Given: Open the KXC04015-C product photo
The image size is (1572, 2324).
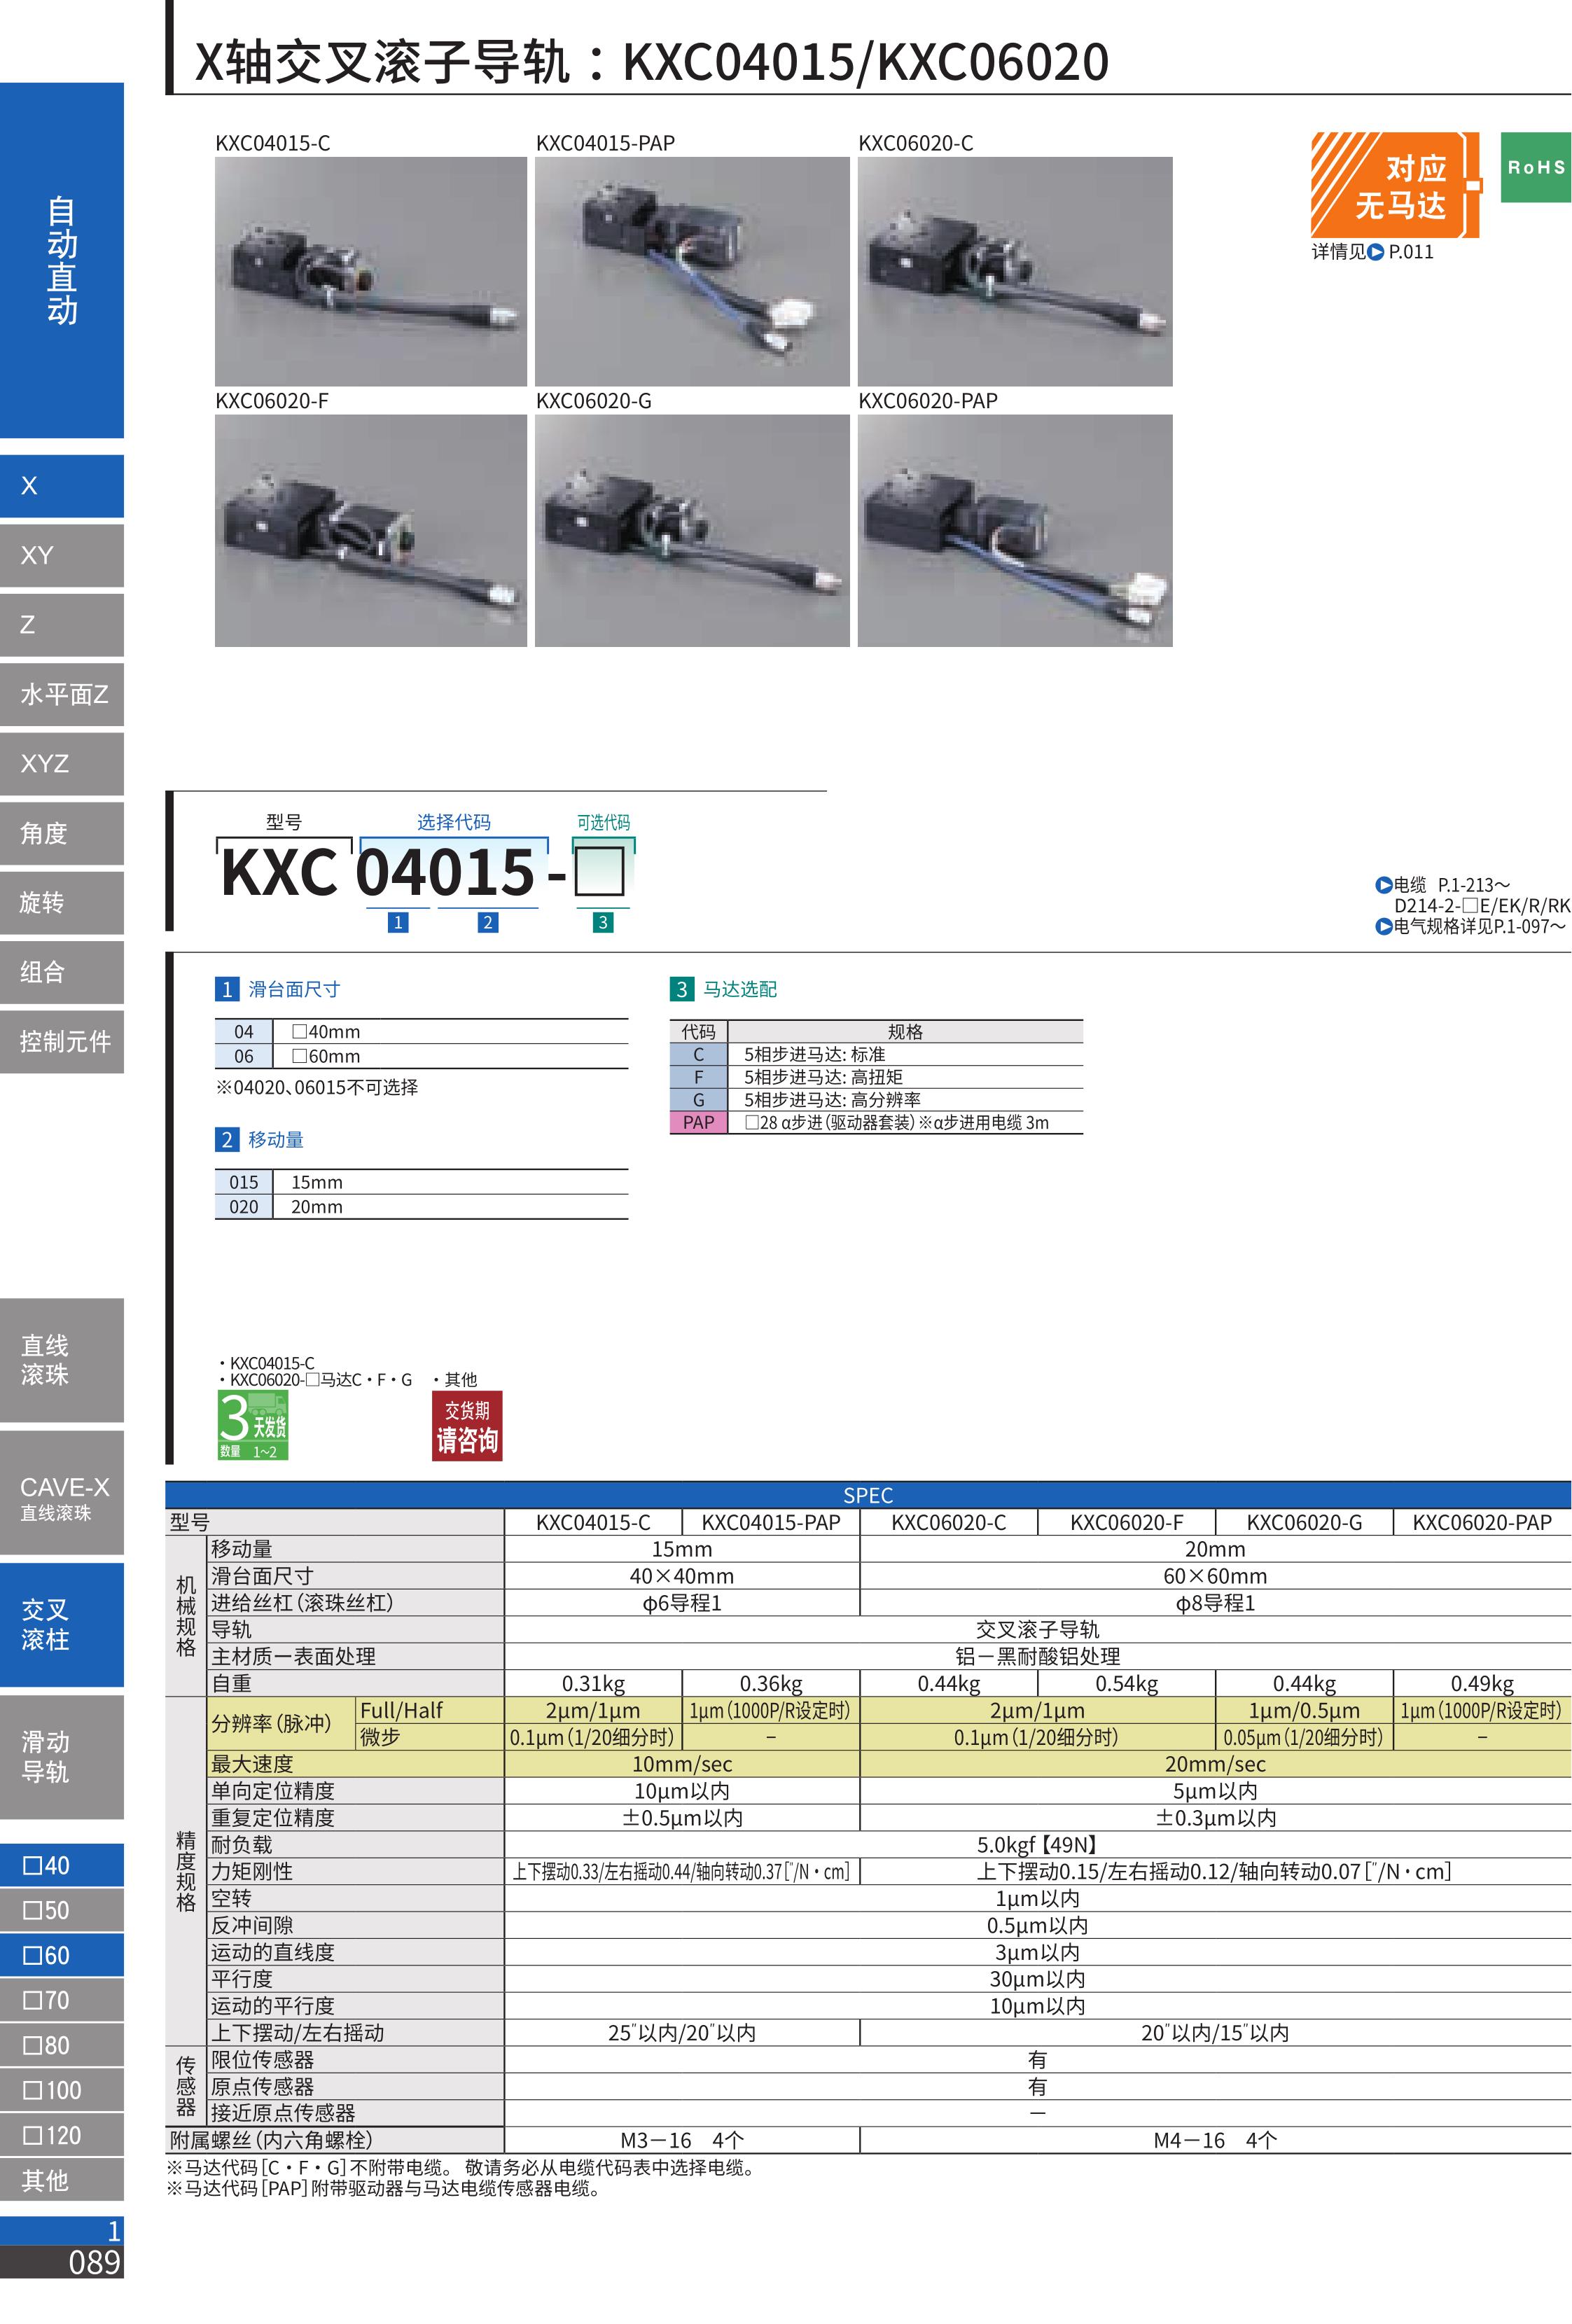Looking at the screenshot, I should click(370, 271).
